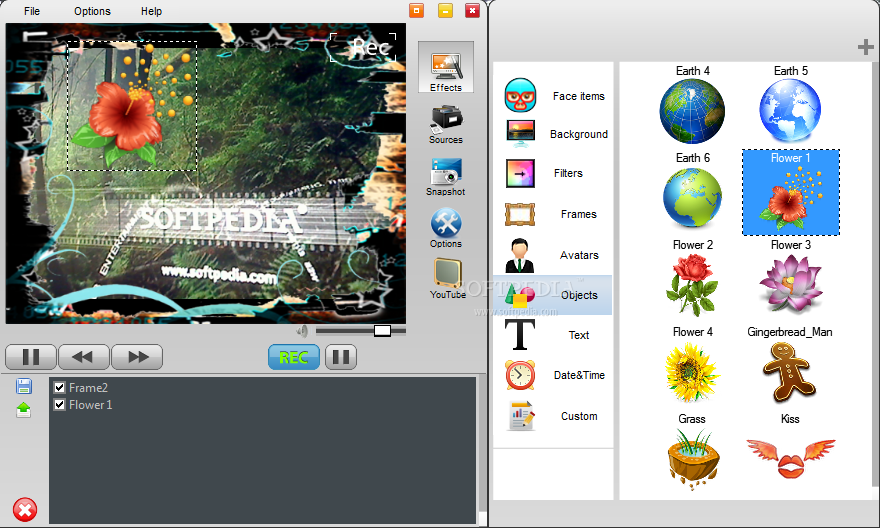Image resolution: width=880 pixels, height=528 pixels.
Task: Choose the Kiss object
Action: [790, 449]
